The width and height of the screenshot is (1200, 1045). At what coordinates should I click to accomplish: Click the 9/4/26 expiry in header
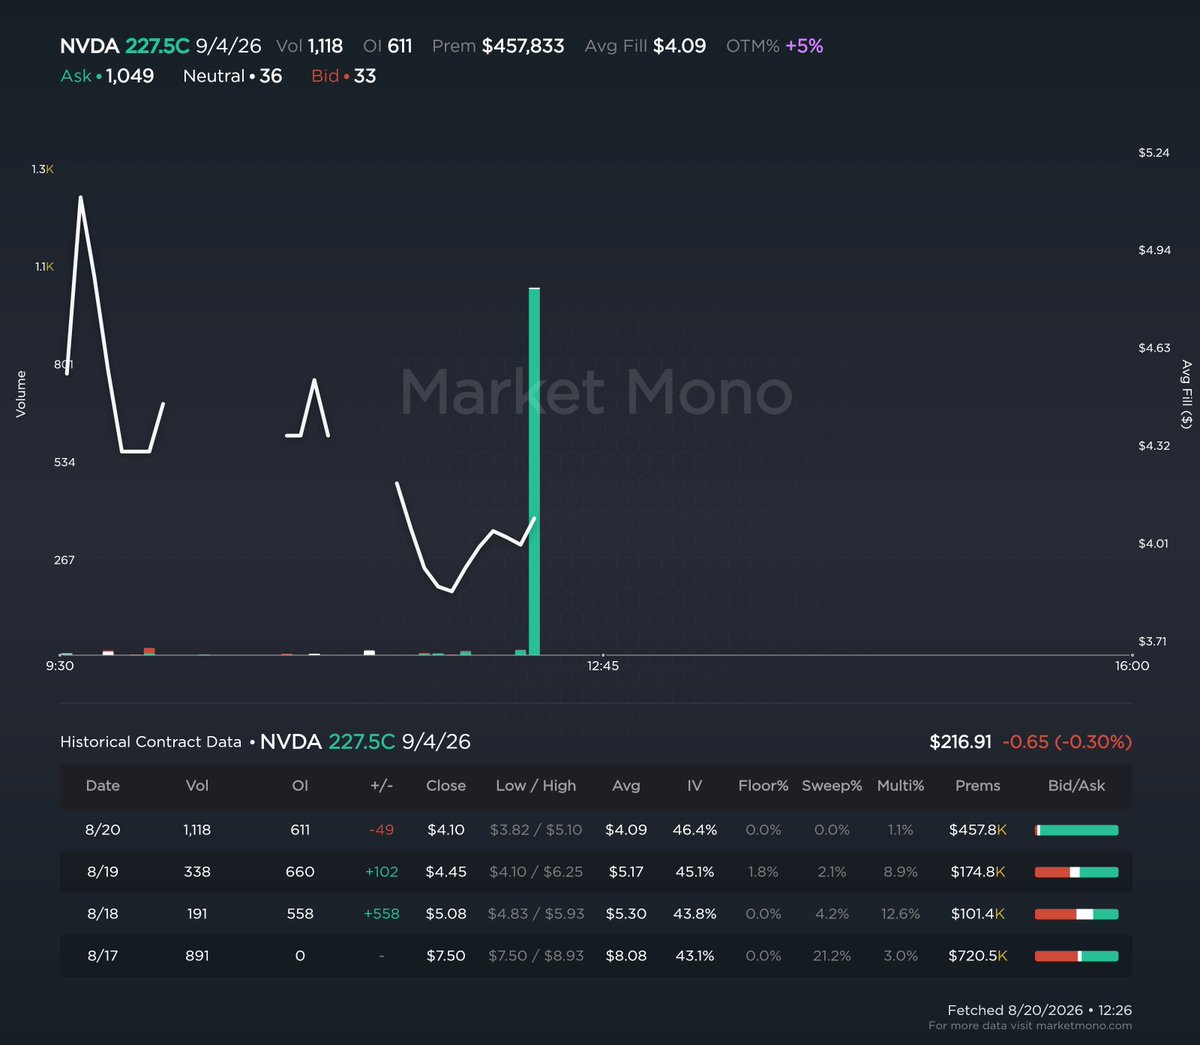[229, 46]
